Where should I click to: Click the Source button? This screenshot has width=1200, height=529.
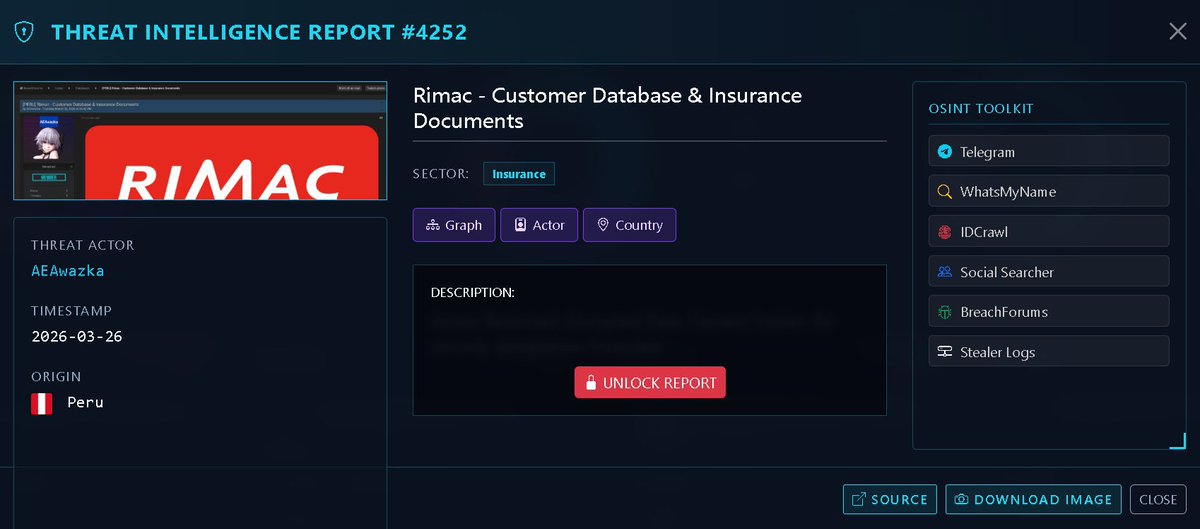(890, 499)
